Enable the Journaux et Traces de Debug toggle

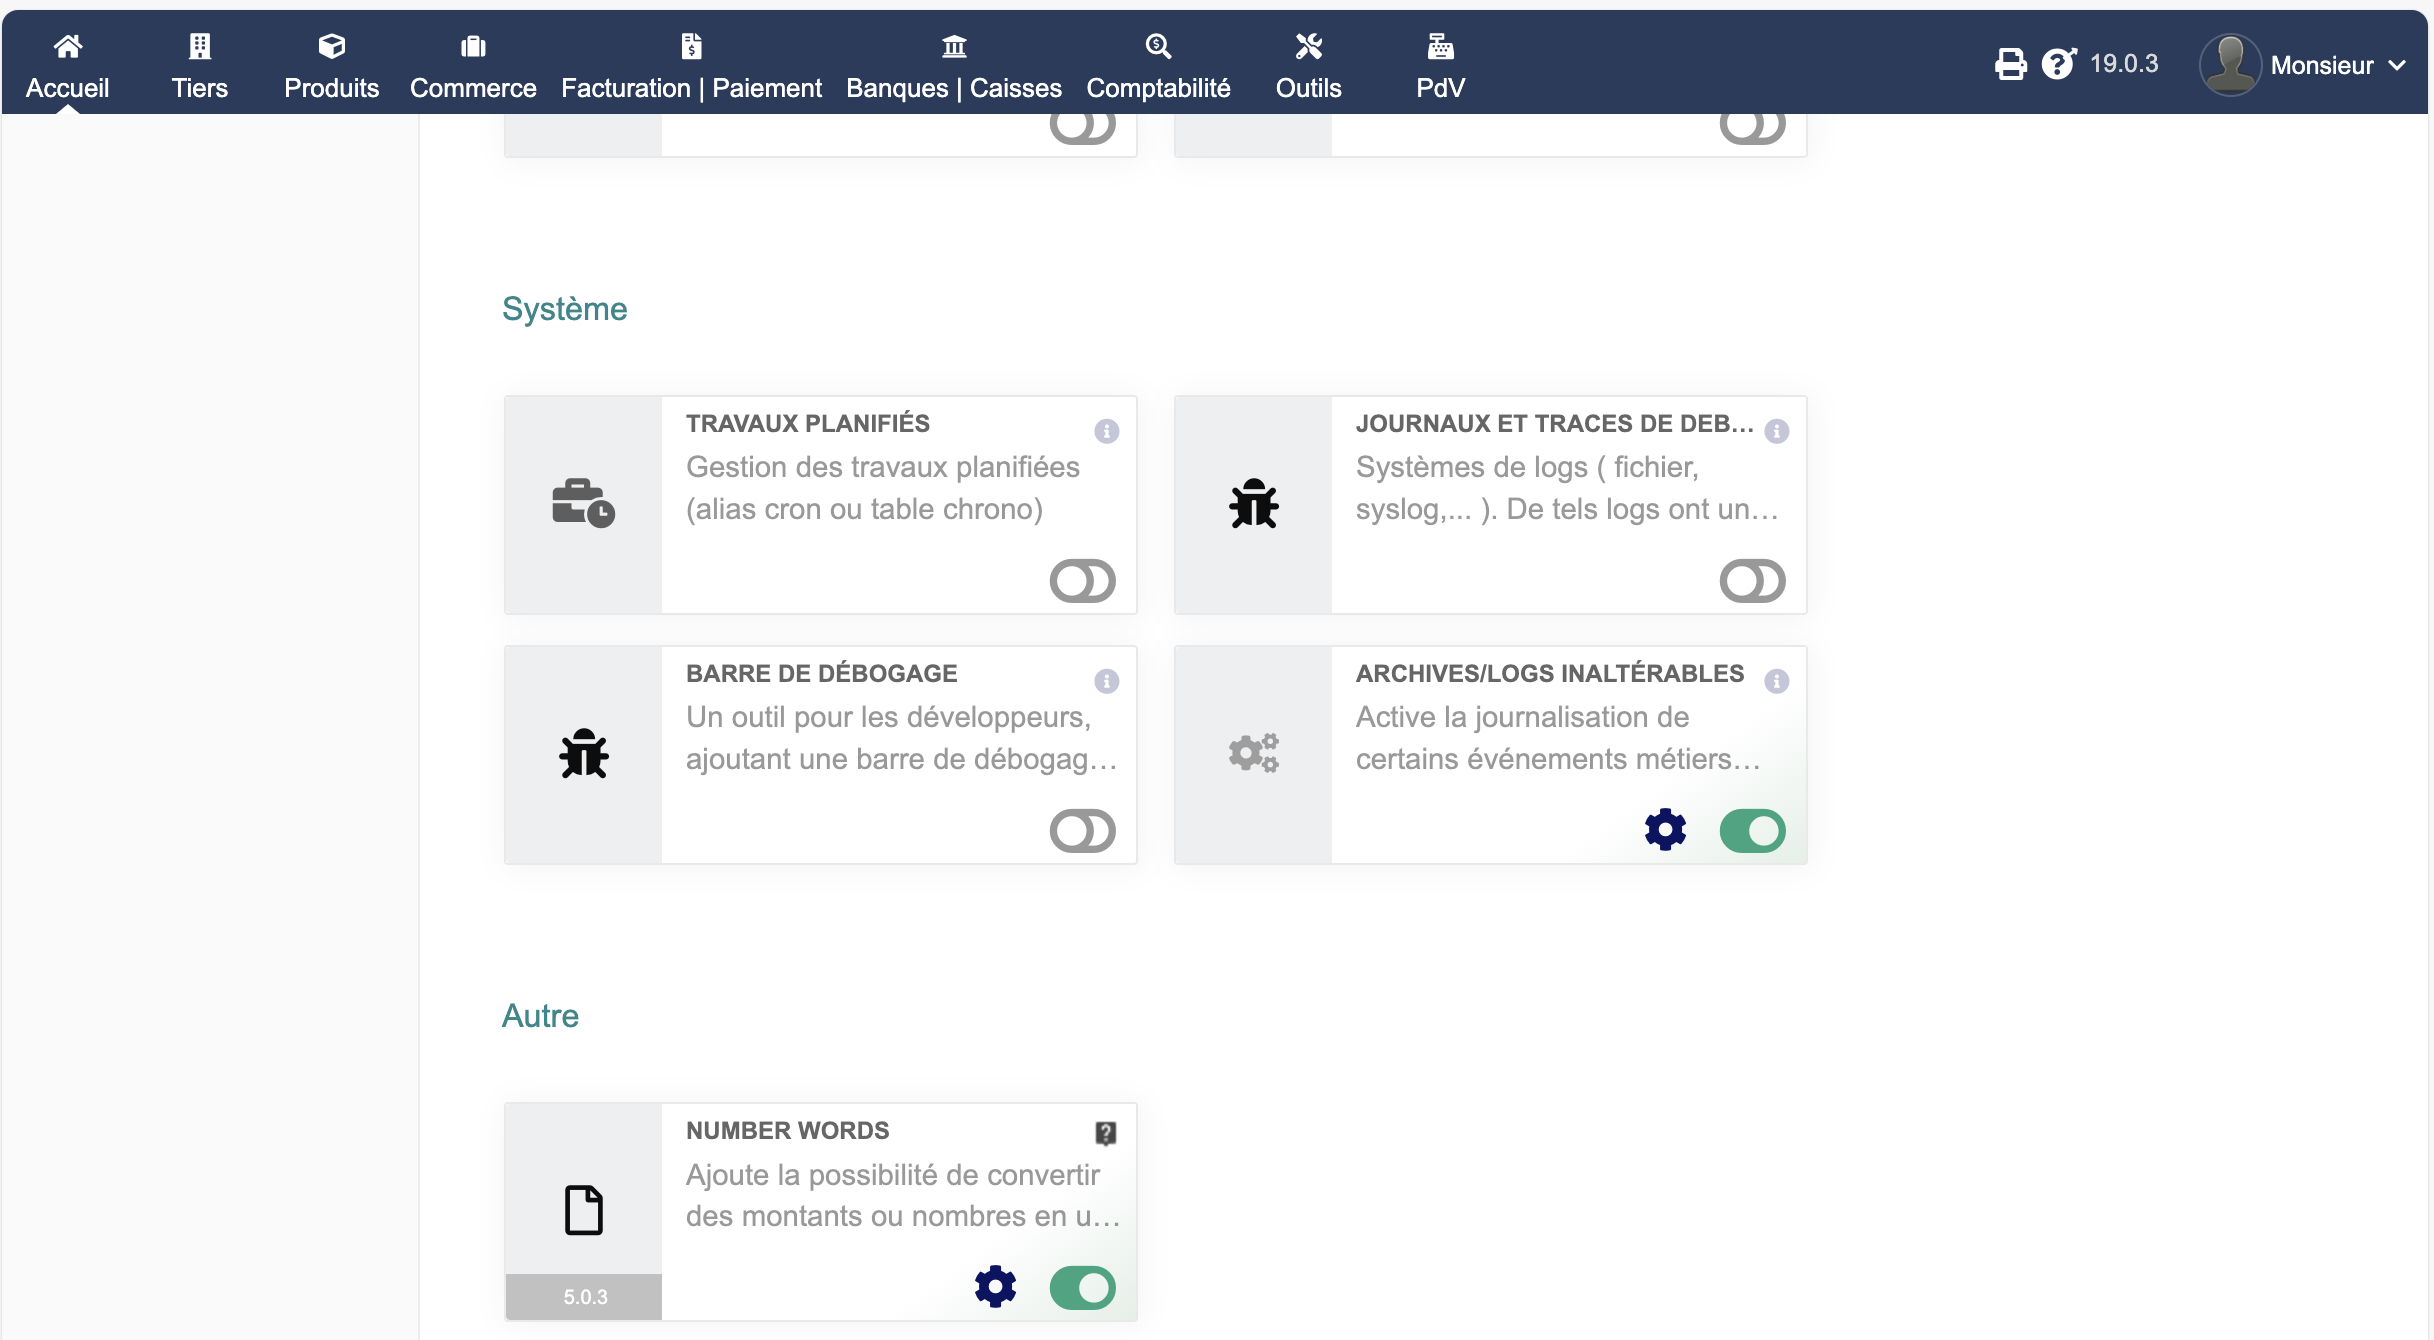pyautogui.click(x=1752, y=581)
